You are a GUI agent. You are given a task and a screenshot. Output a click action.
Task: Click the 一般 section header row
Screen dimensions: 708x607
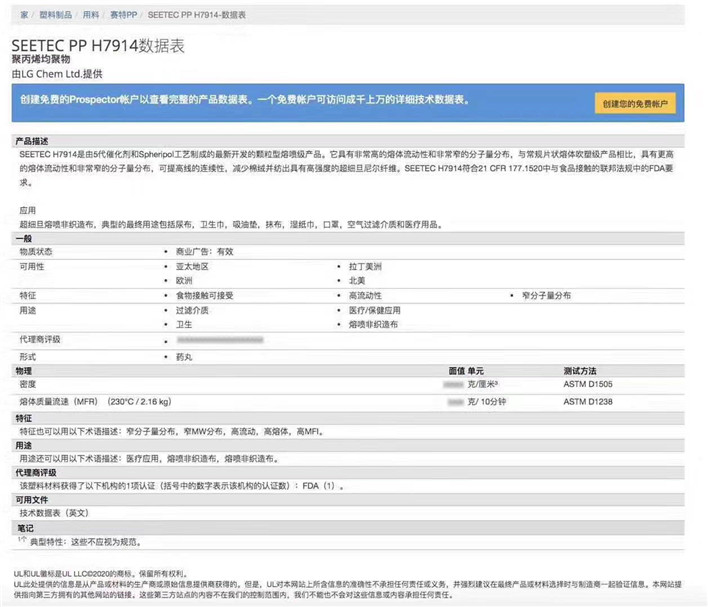point(24,239)
